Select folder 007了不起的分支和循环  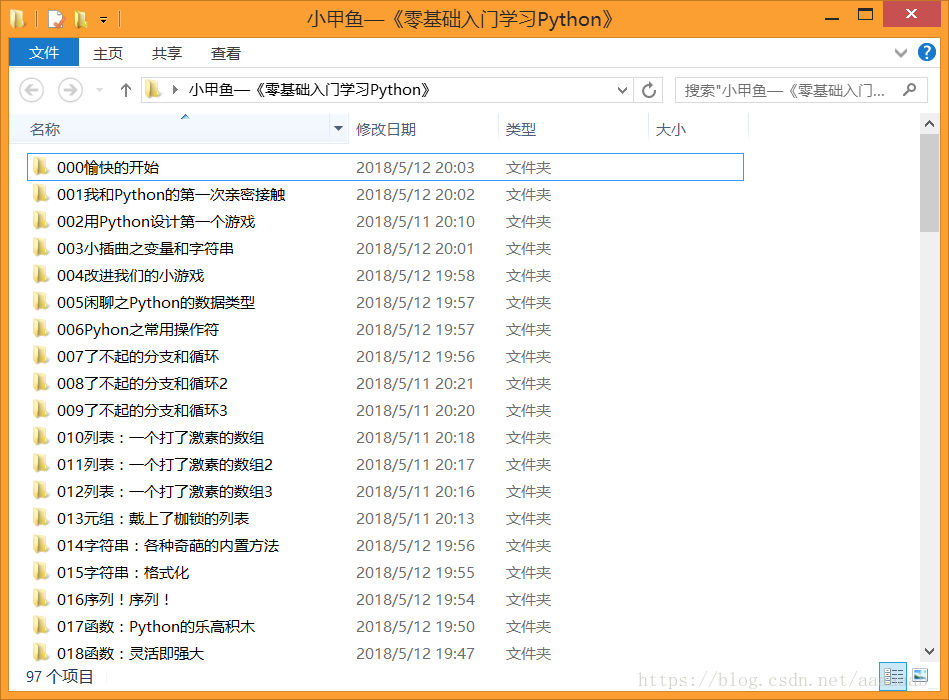385,356
